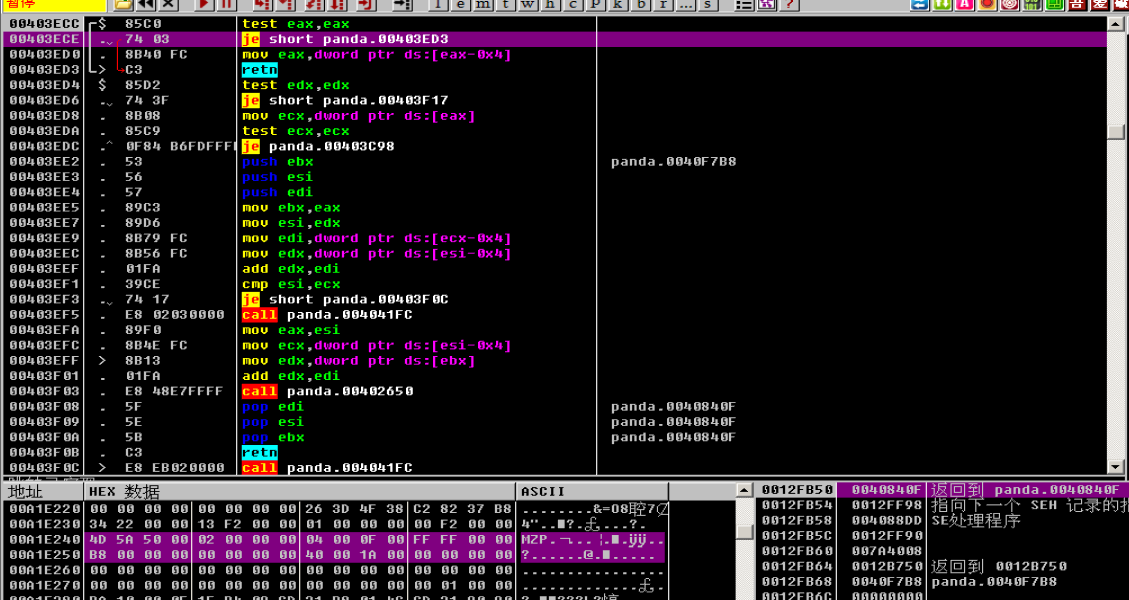
Task: Click comment 'panda.0040F7B8' in disassembly
Action: coord(673,162)
